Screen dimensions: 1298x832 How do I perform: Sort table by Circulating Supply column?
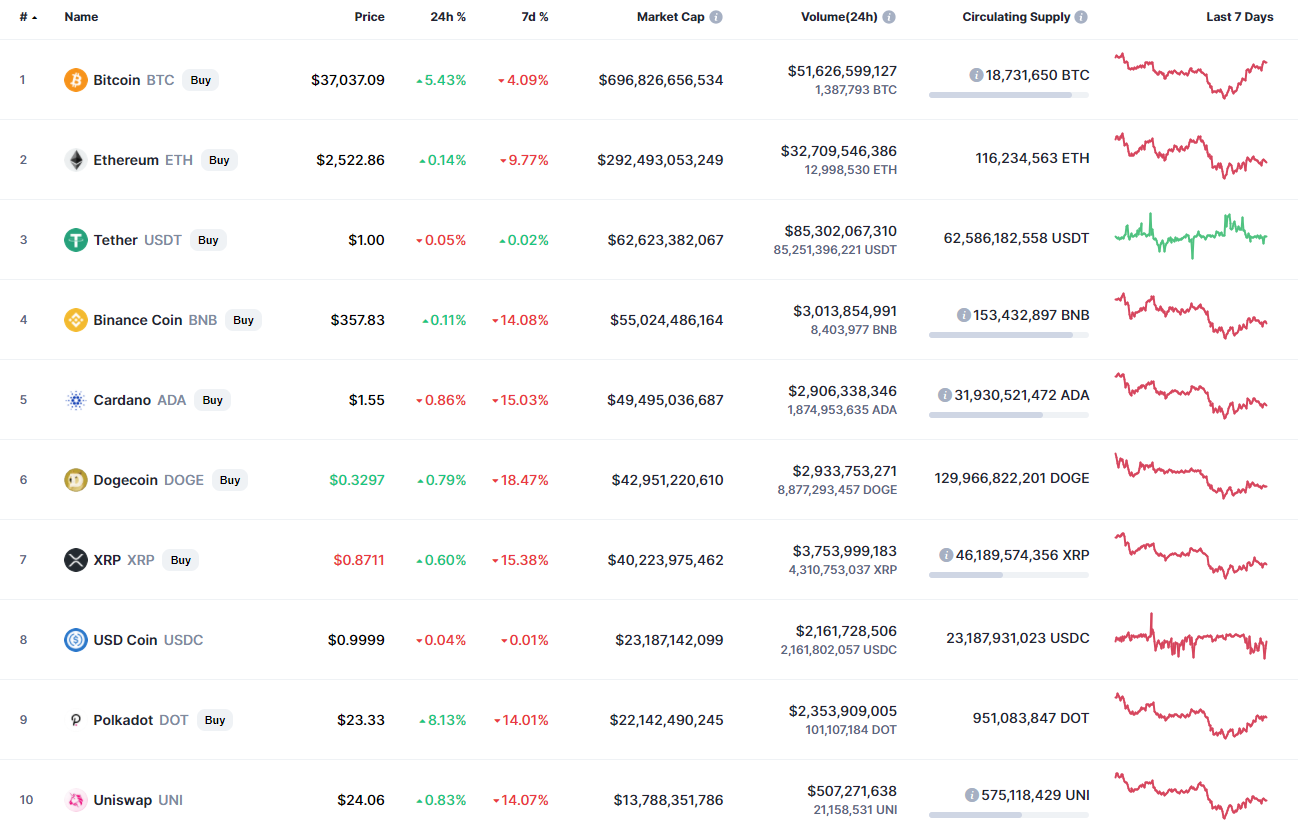coord(1016,17)
